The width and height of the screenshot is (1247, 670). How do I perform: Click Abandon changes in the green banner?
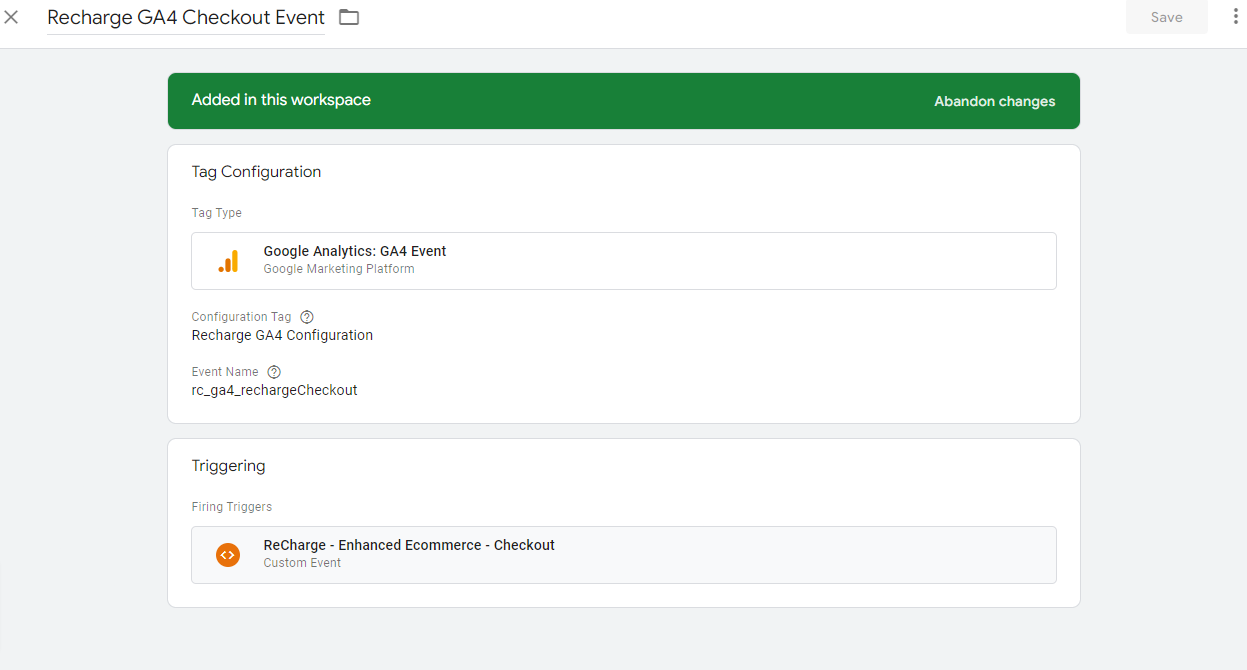pyautogui.click(x=994, y=101)
